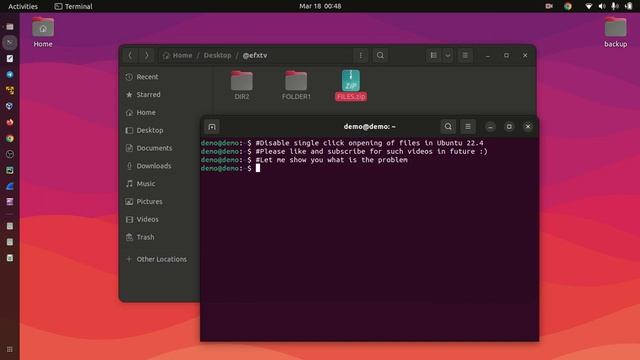Minimize the Files window
640x360 pixels.
coord(488,55)
